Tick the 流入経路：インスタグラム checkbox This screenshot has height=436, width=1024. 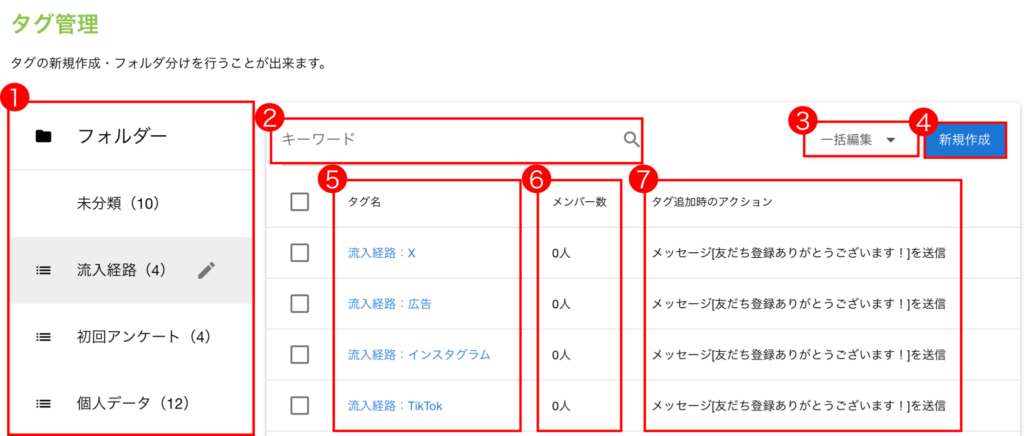(299, 354)
